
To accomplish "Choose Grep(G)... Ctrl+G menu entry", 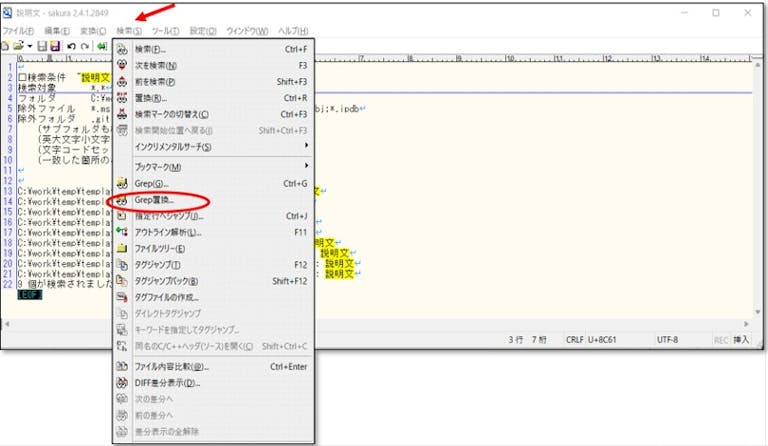I will click(x=214, y=184).
